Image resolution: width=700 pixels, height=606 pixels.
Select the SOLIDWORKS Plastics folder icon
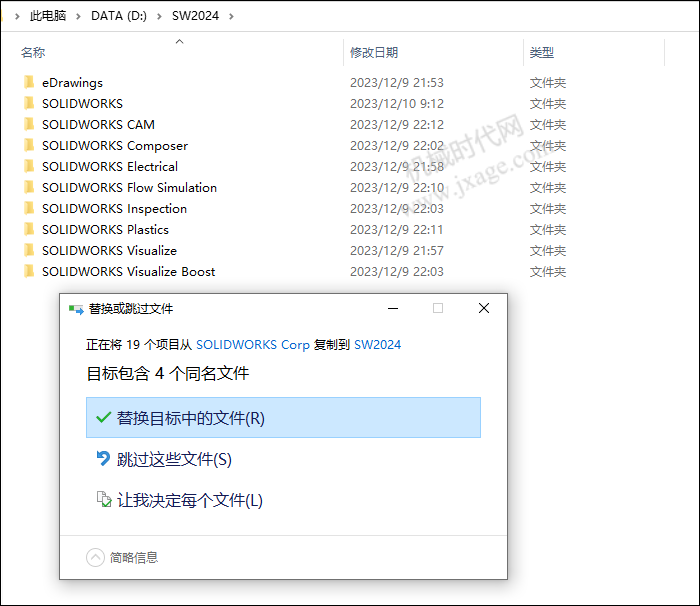click(29, 229)
